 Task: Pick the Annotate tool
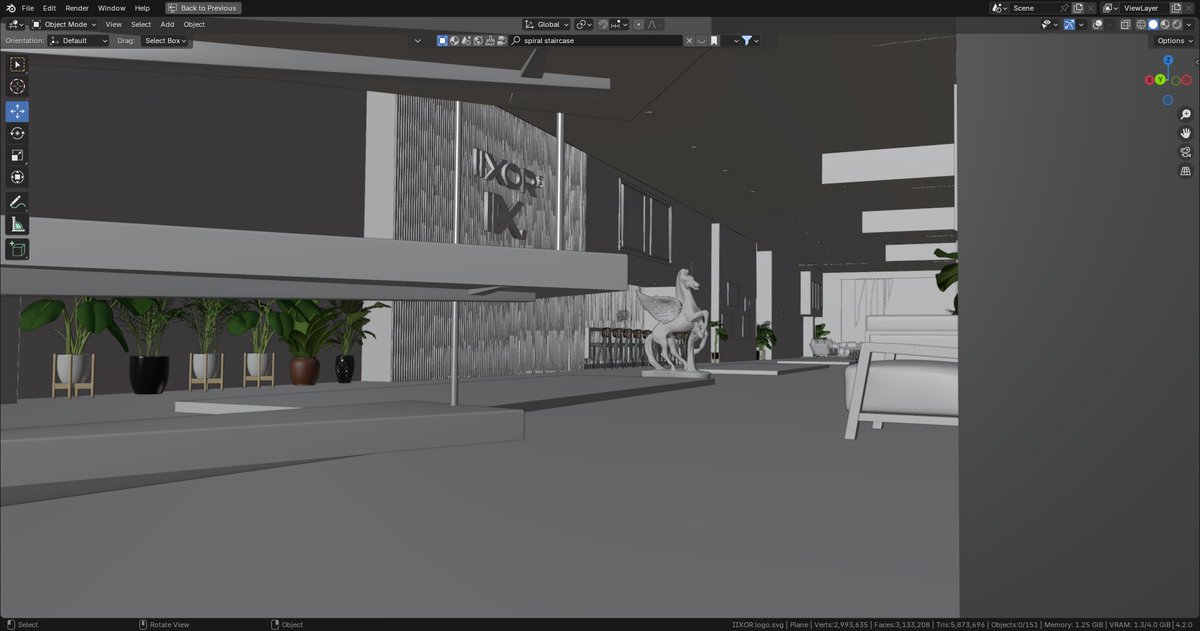click(17, 202)
